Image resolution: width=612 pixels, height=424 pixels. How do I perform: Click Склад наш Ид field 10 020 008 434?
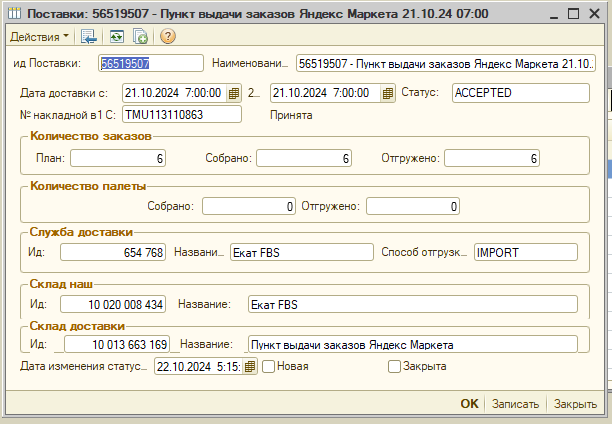(x=113, y=304)
